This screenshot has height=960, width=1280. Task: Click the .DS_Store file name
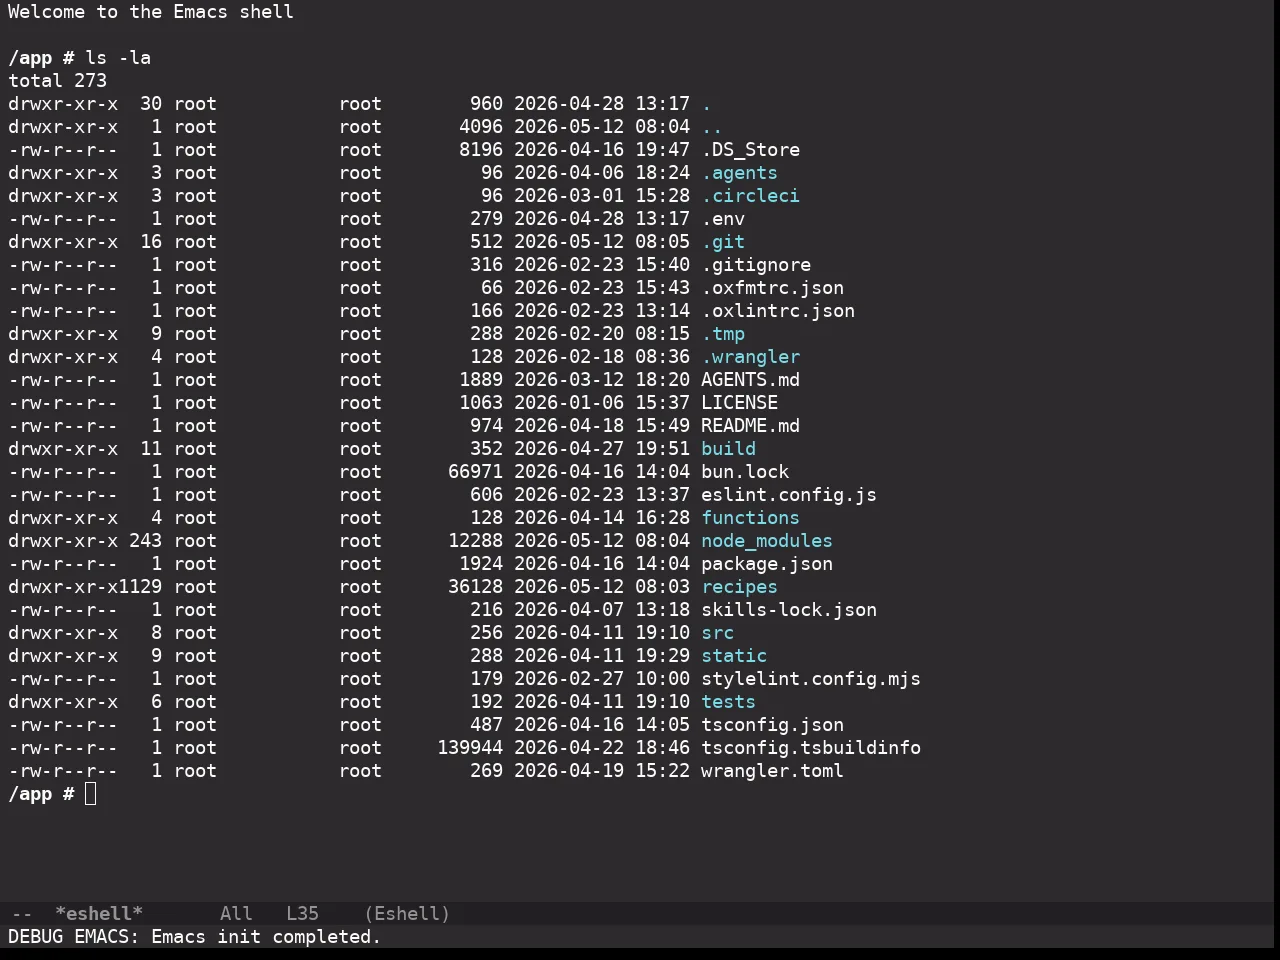pos(750,150)
